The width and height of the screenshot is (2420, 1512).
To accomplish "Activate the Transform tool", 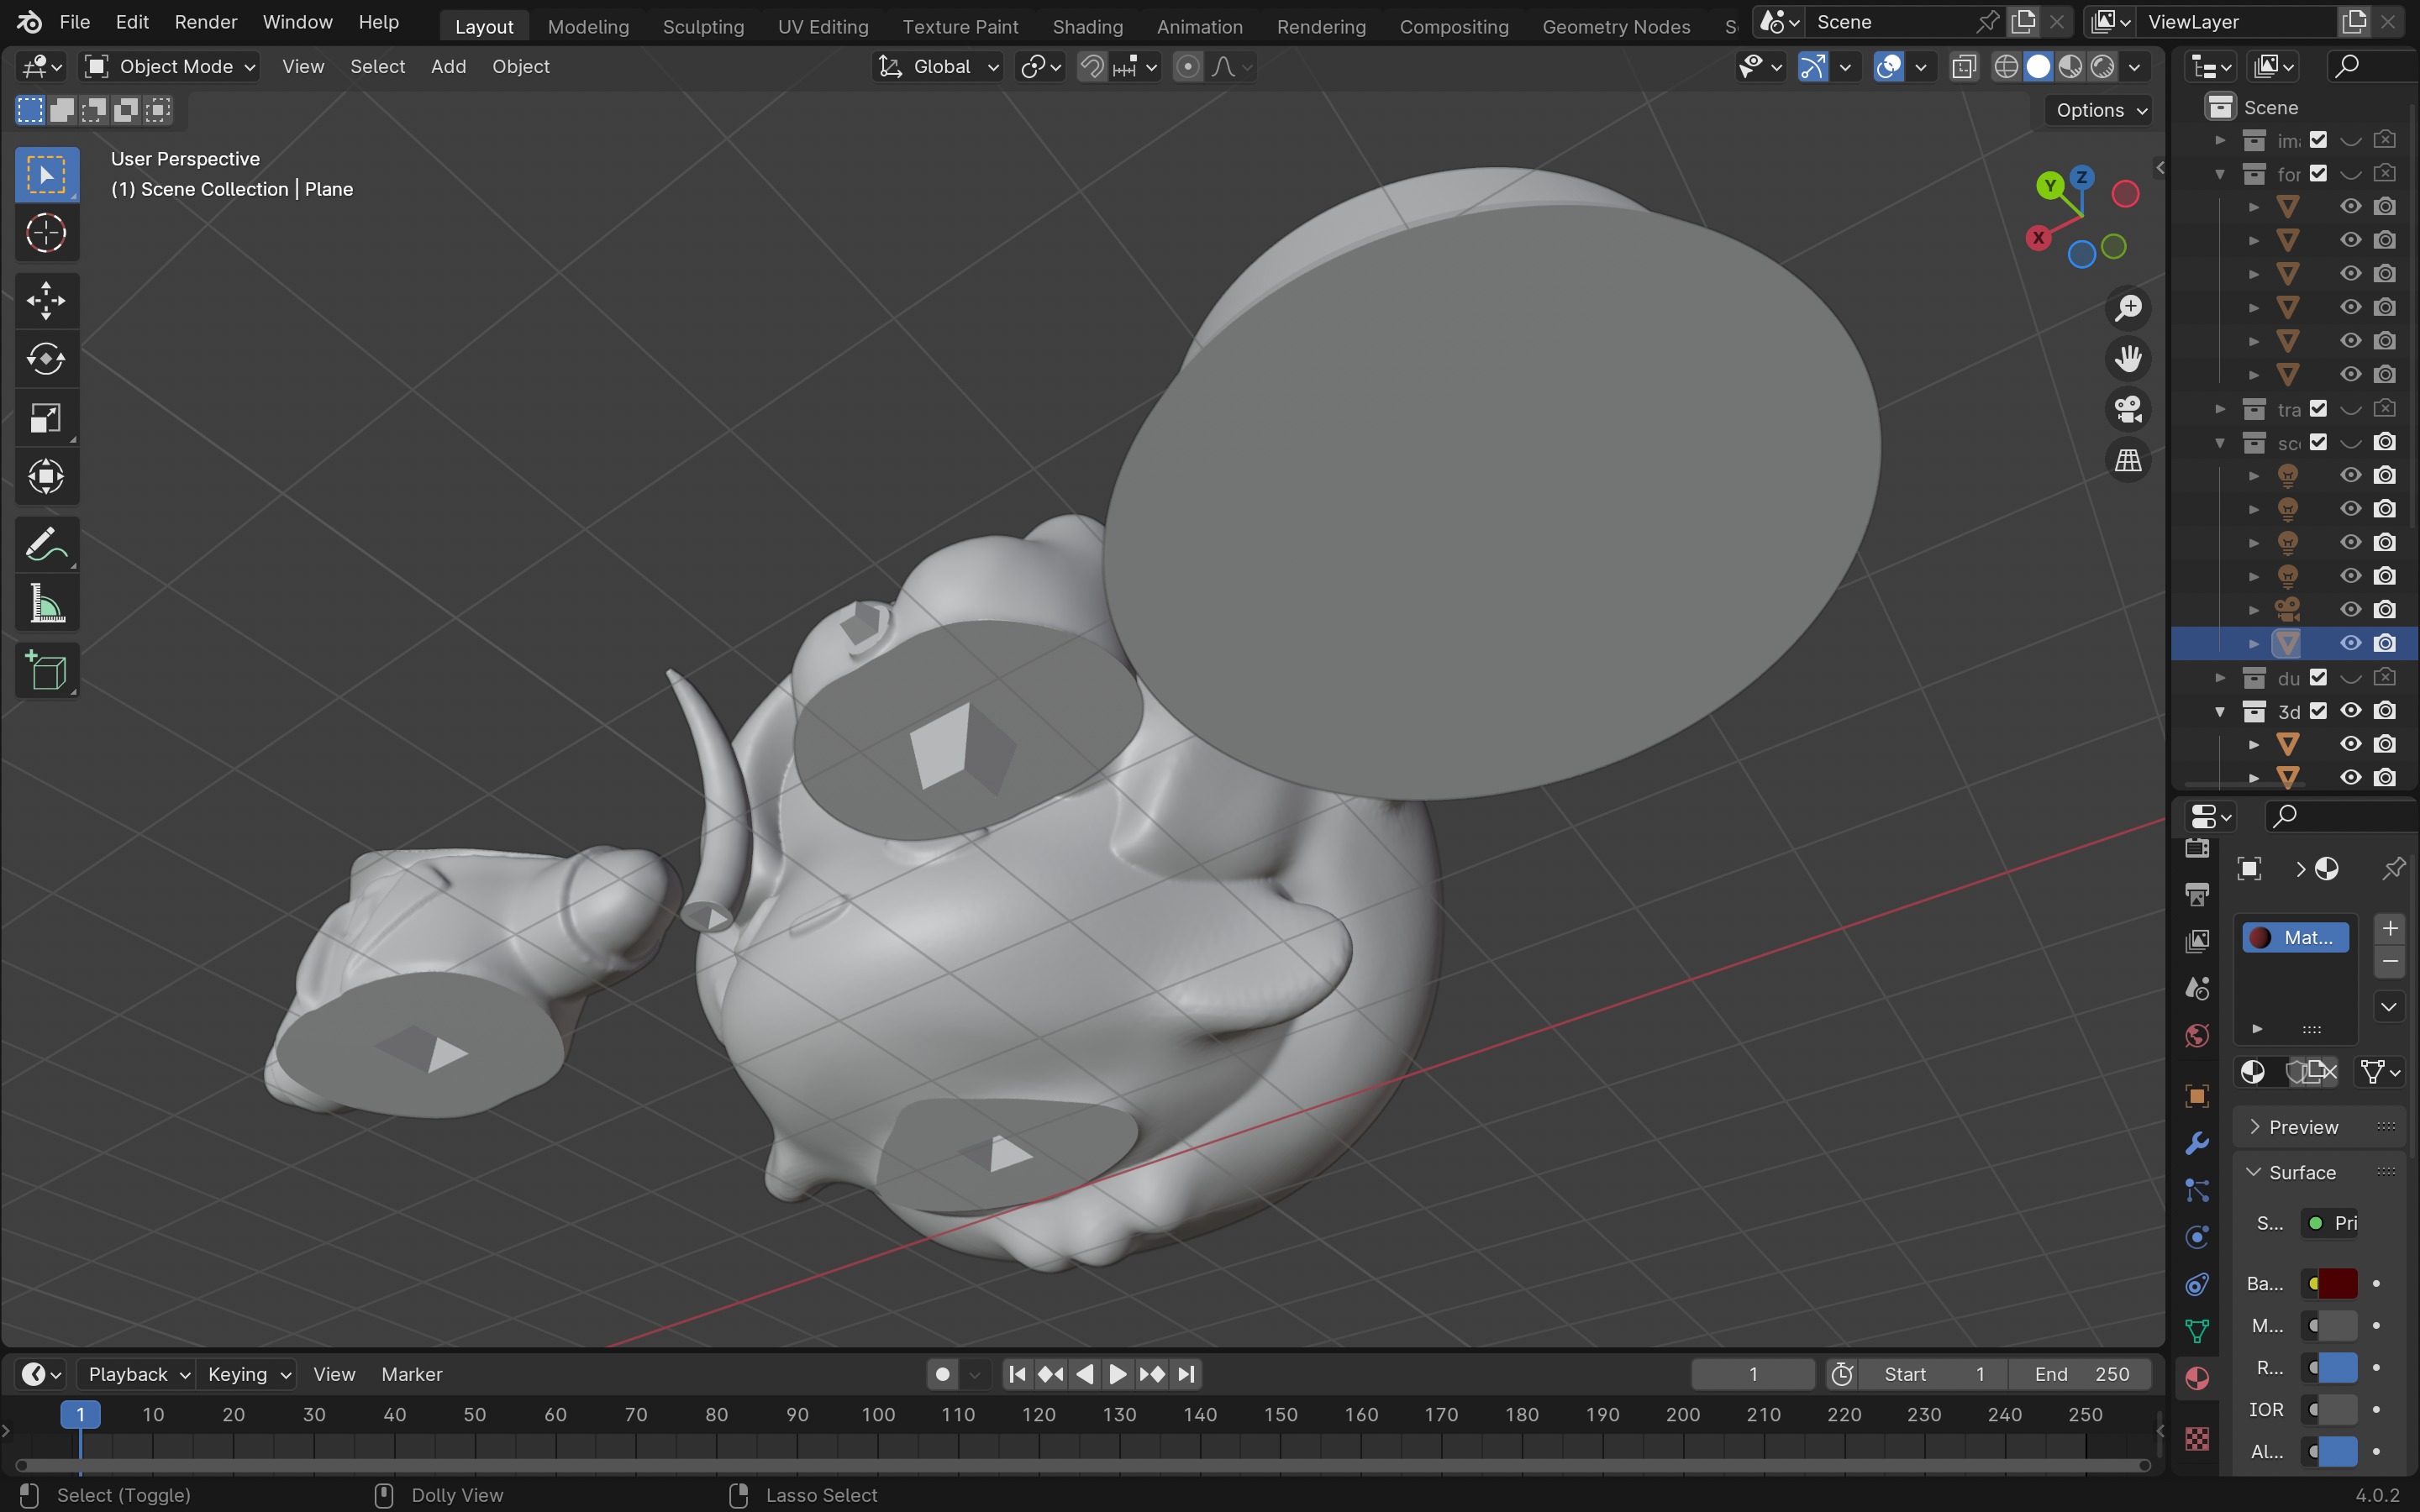I will 46,477.
